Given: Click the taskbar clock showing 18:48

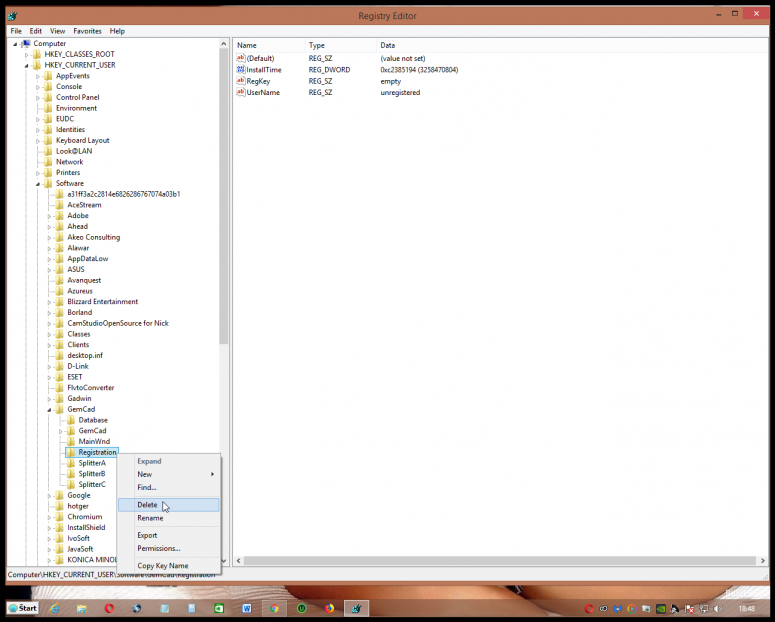Looking at the screenshot, I should click(x=746, y=609).
